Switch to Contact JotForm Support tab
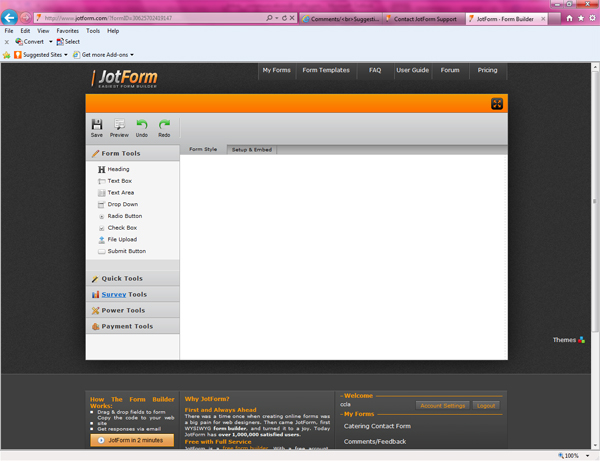This screenshot has width=600, height=461. click(x=424, y=19)
